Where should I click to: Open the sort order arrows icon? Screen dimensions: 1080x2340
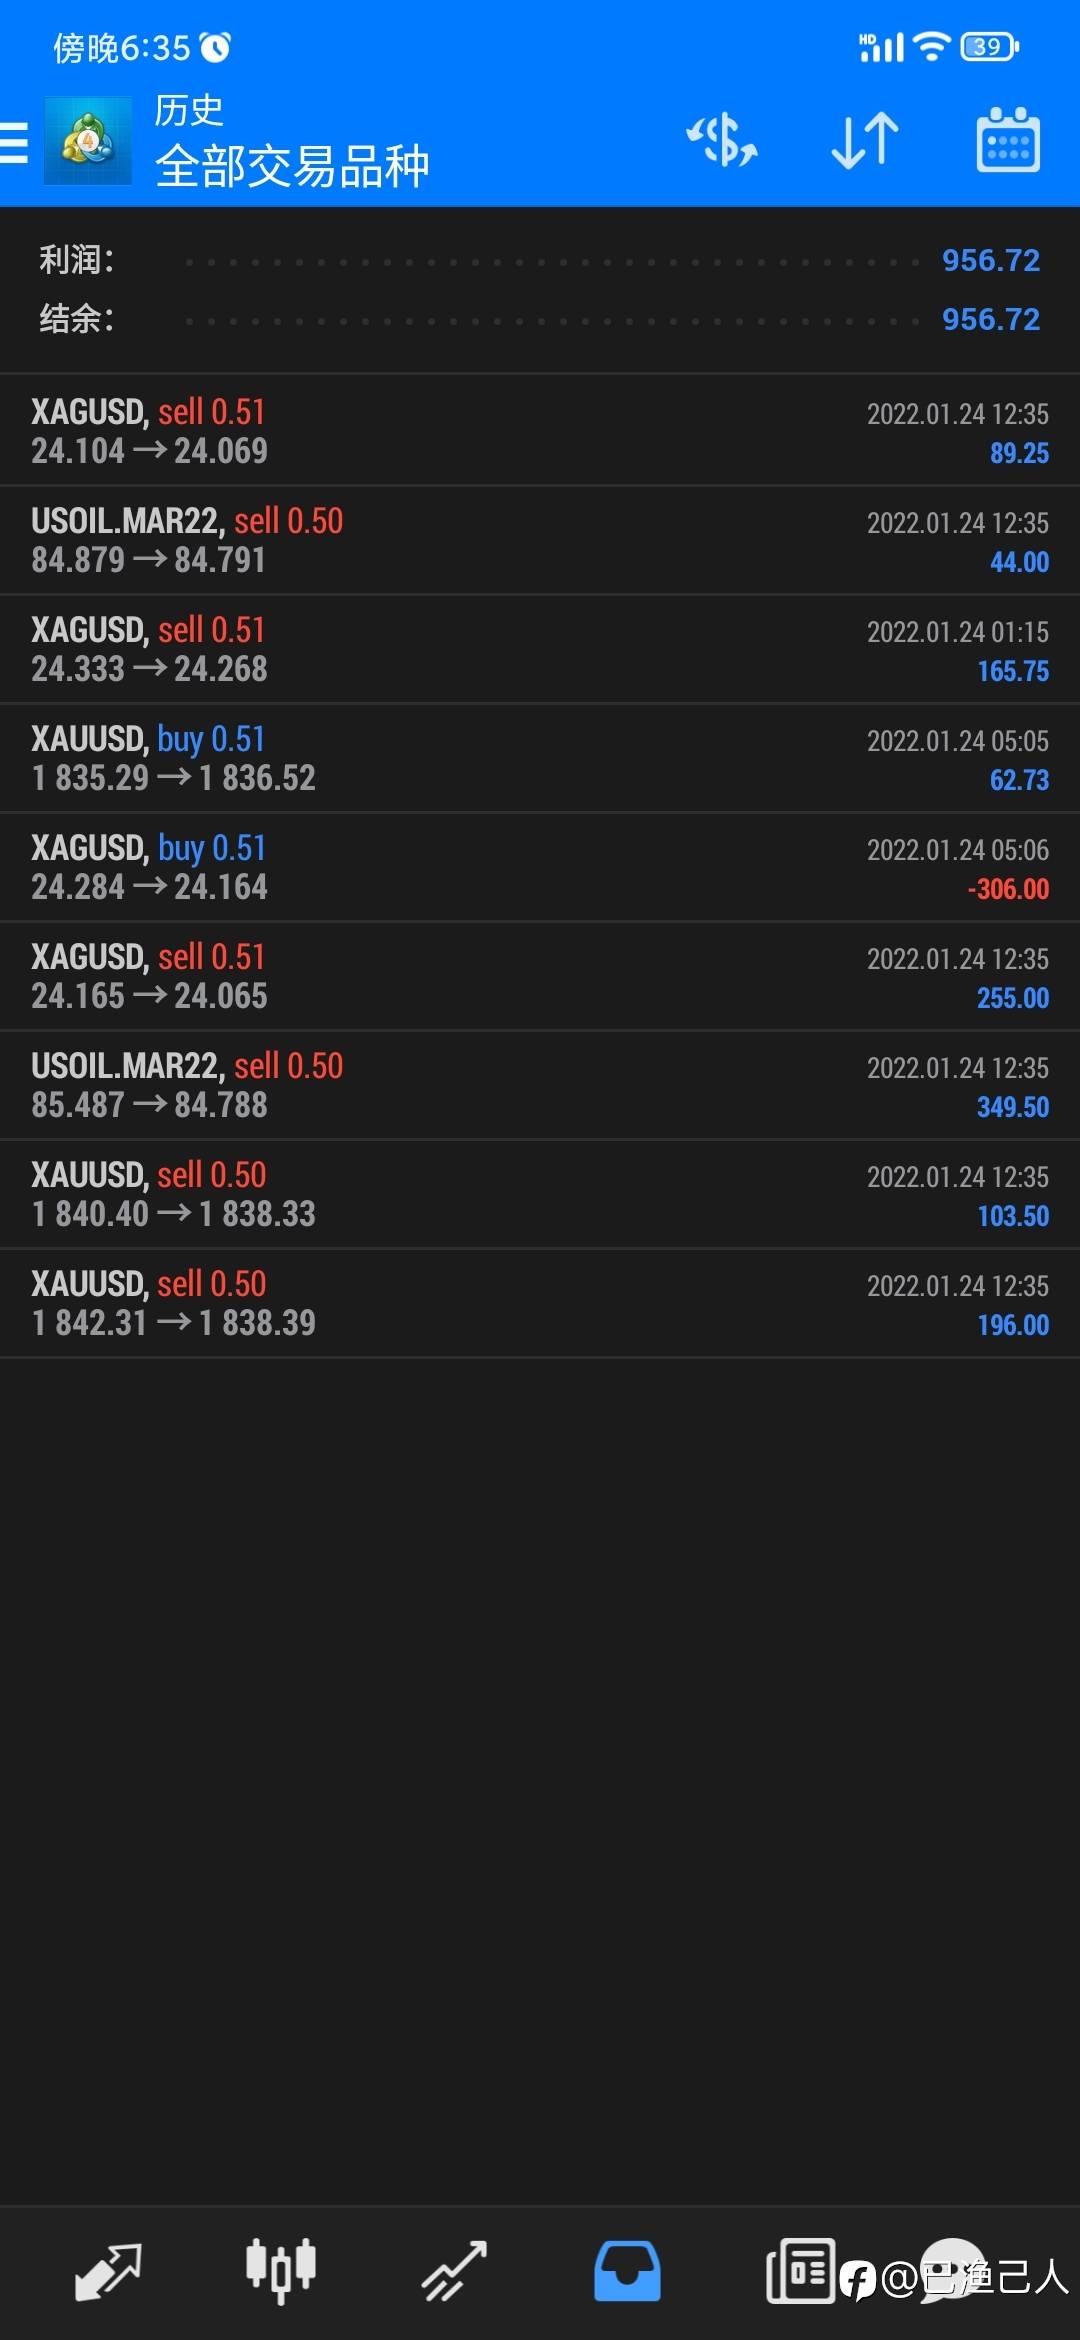point(865,140)
